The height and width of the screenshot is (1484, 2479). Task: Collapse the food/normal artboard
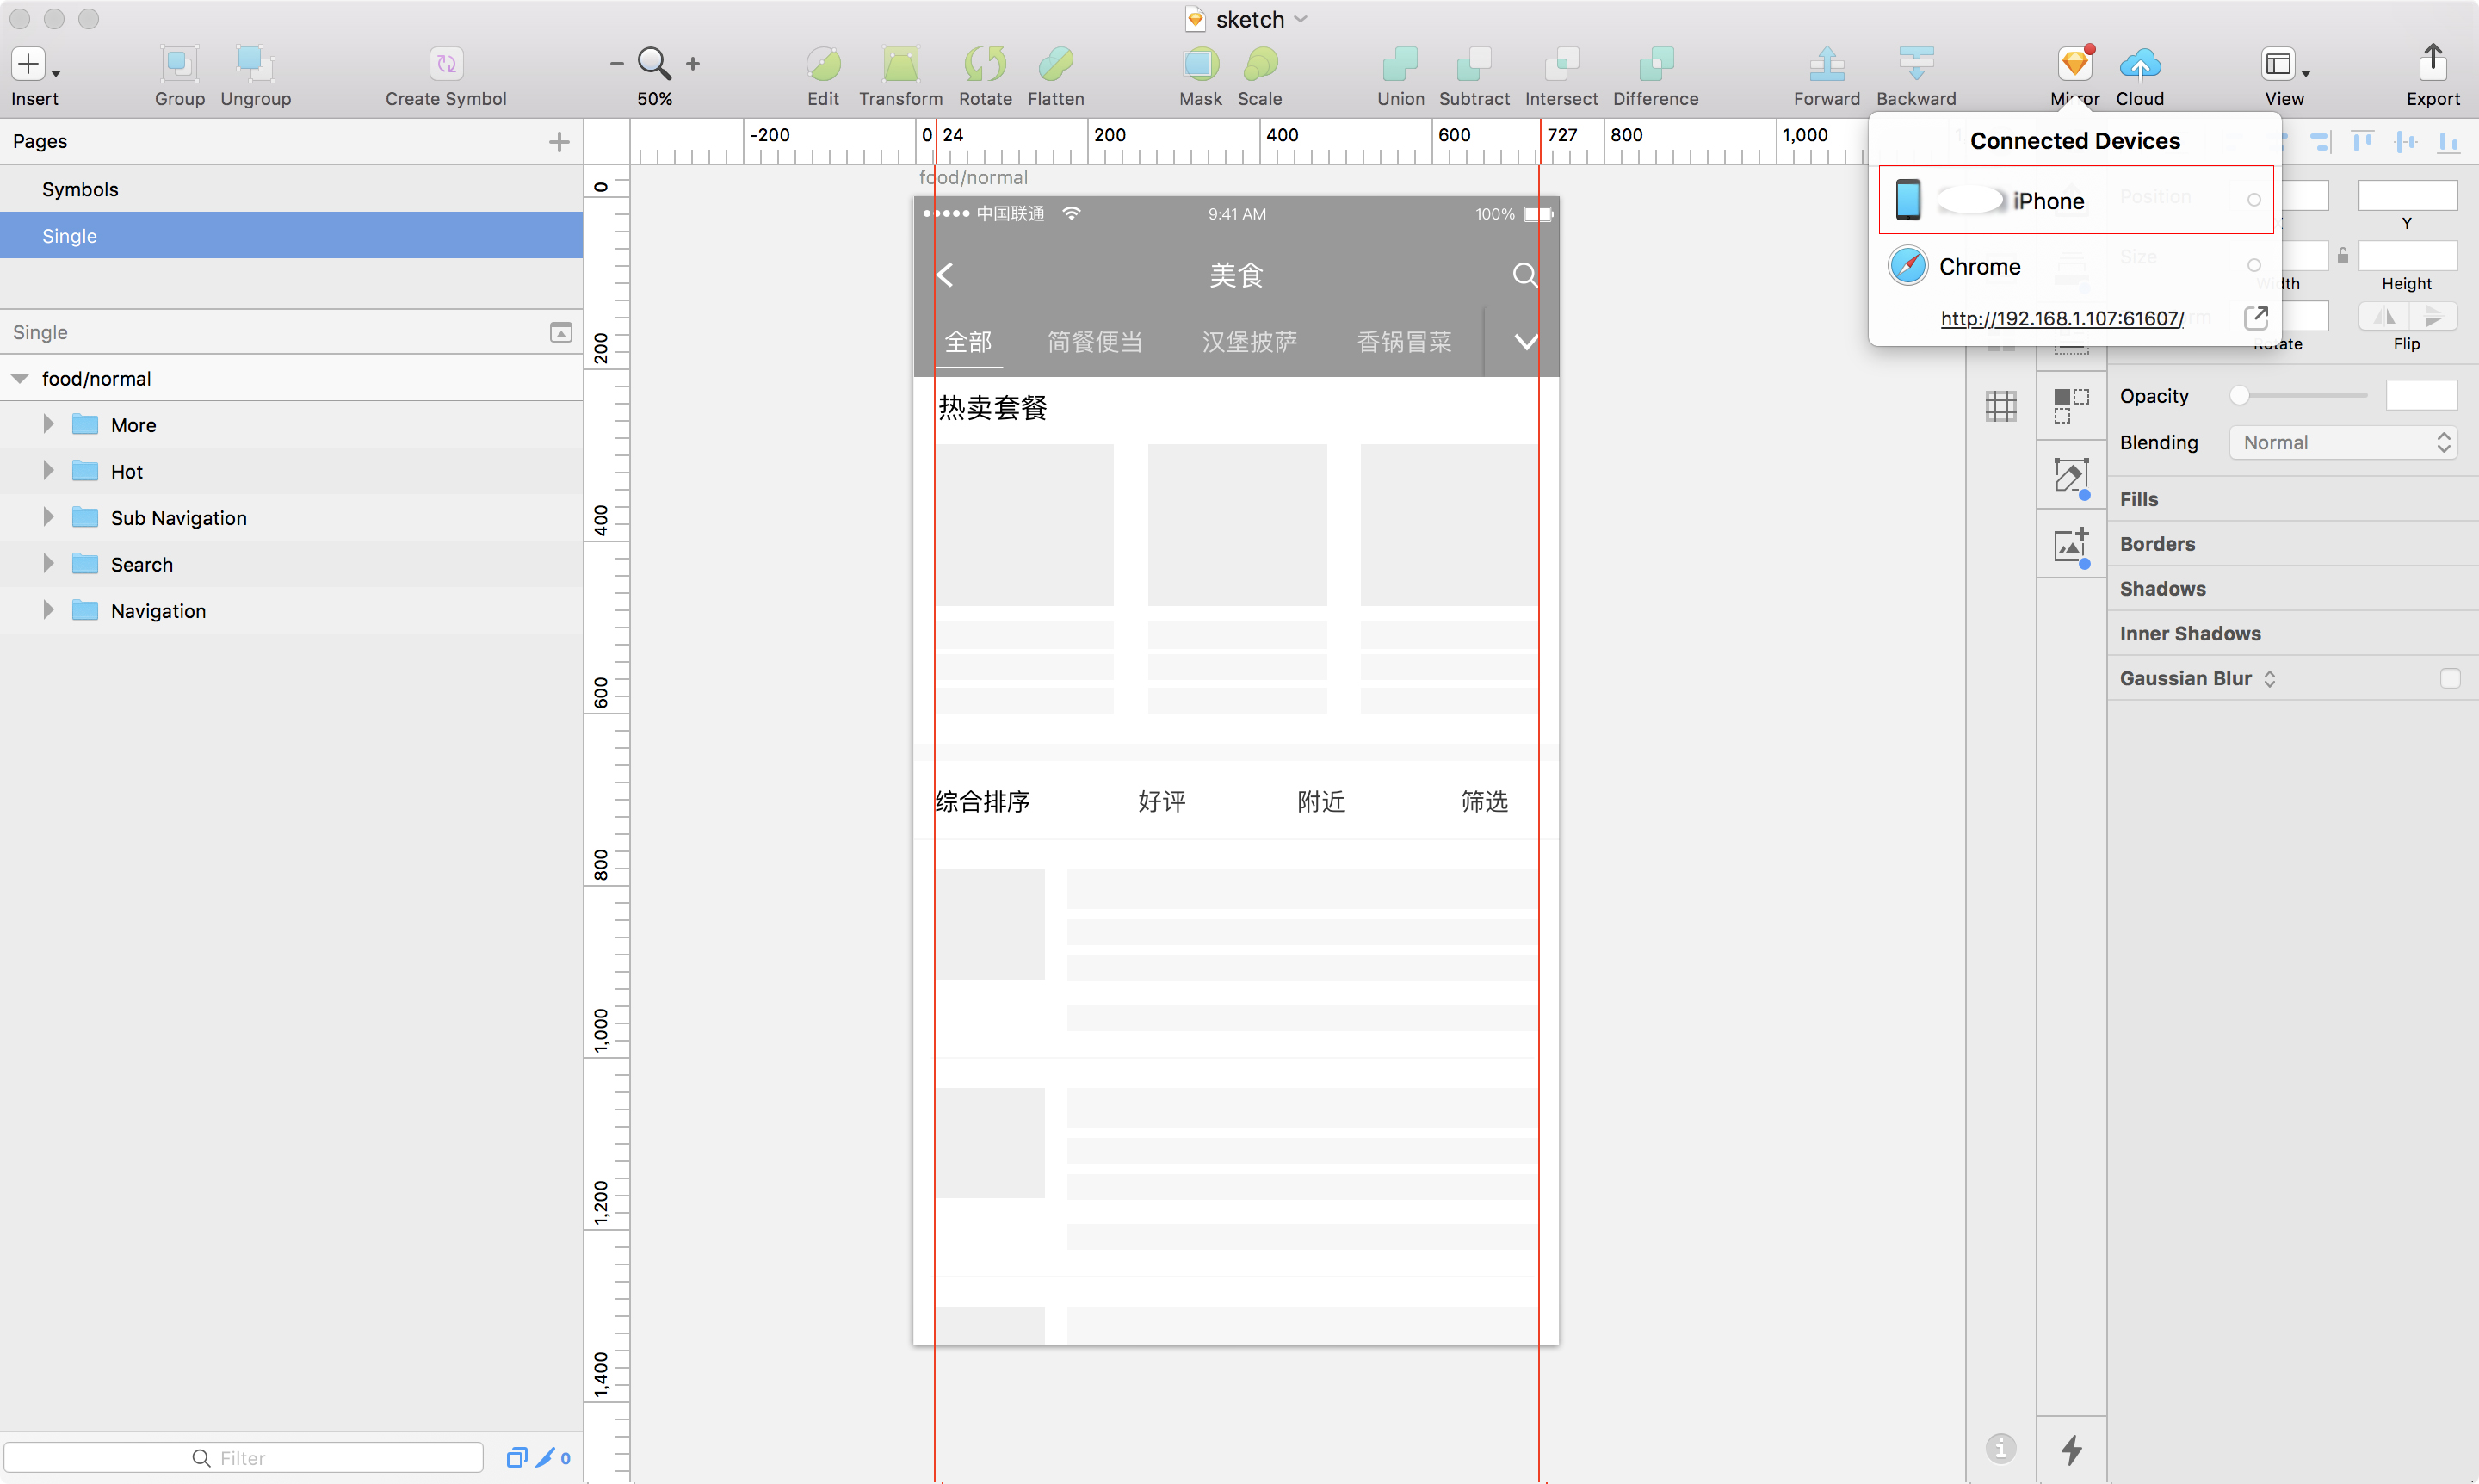tap(20, 379)
